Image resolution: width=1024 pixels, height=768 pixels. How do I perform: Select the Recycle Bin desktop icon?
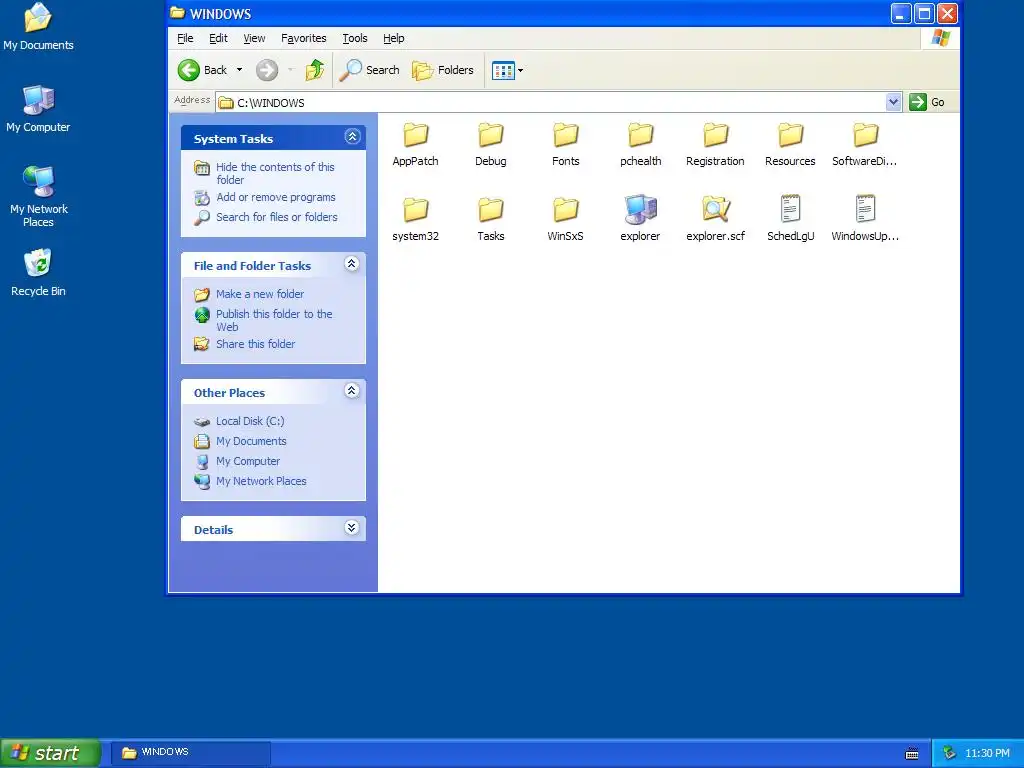click(x=38, y=273)
